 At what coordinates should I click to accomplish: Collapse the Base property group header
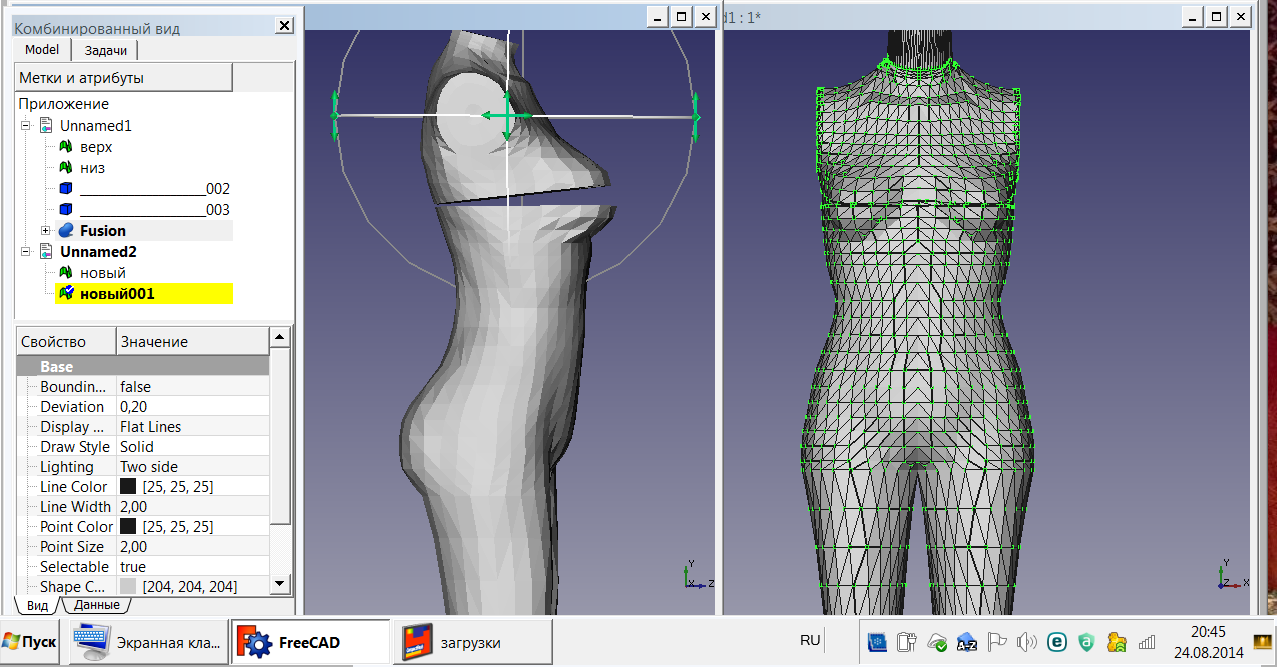point(143,366)
